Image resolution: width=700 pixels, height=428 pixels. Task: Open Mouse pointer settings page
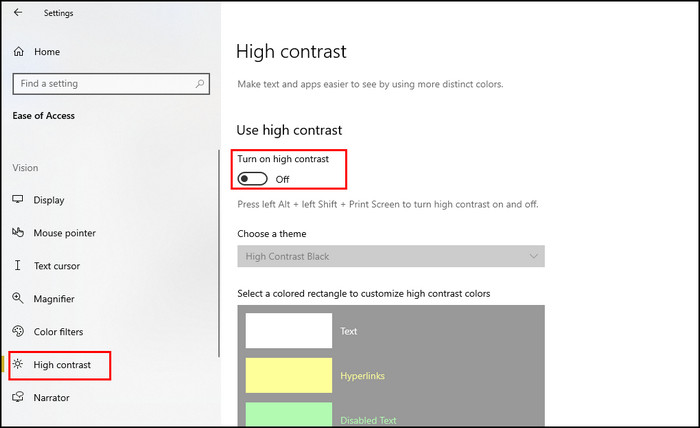click(64, 233)
